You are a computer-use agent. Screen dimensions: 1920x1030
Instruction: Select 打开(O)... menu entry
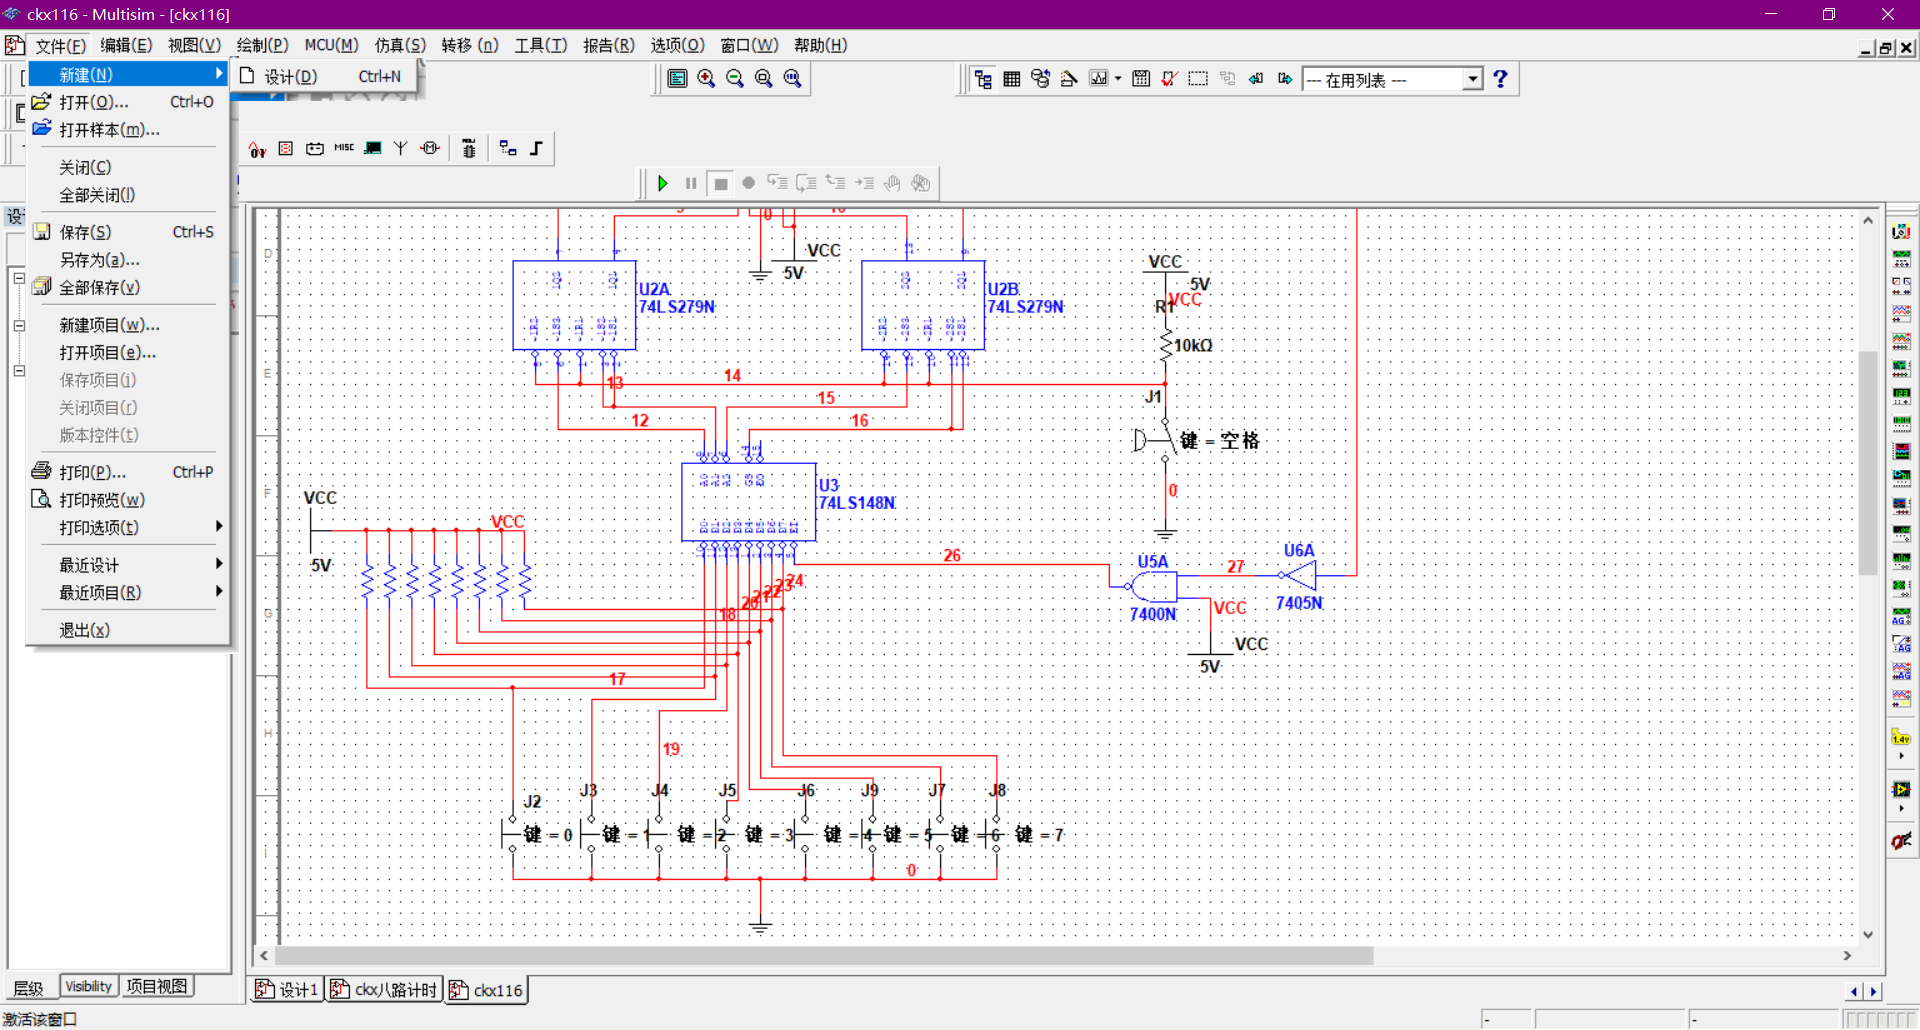coord(128,102)
